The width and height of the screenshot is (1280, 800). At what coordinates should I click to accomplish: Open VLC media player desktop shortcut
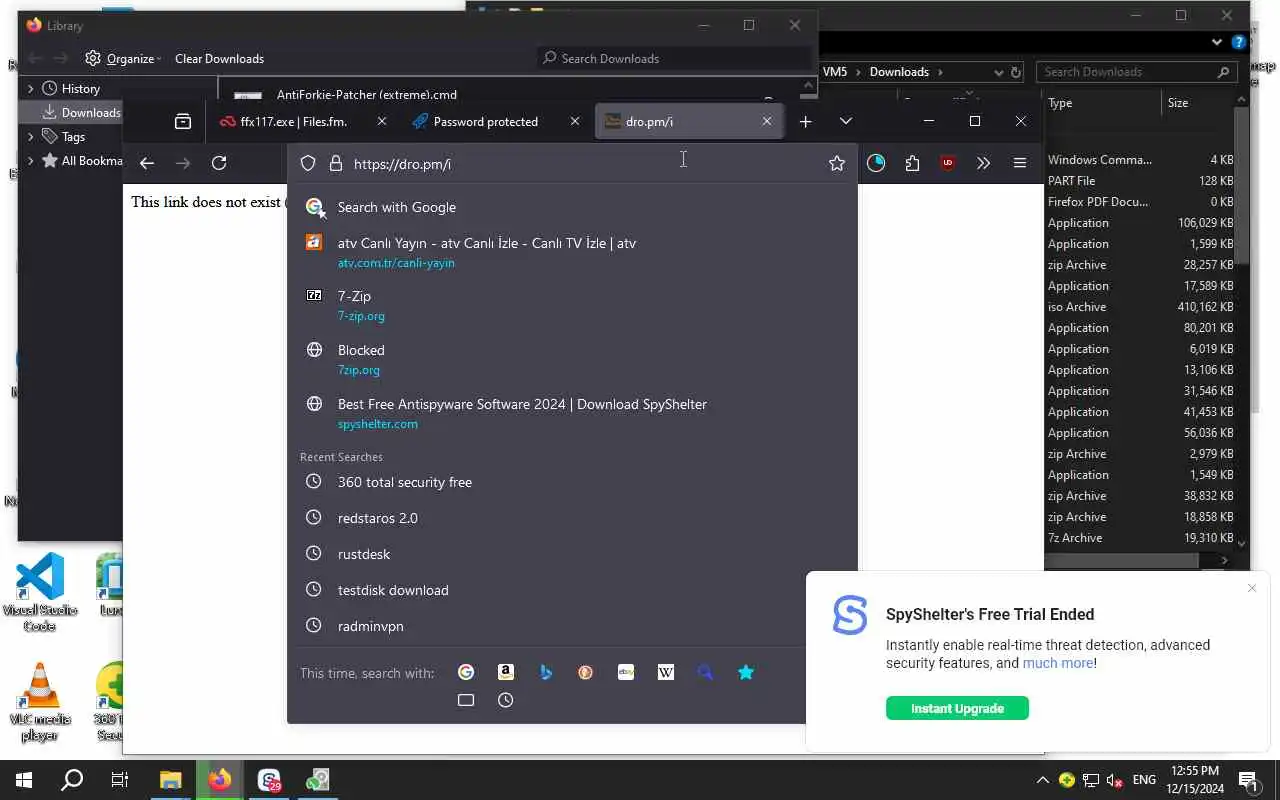[40, 703]
